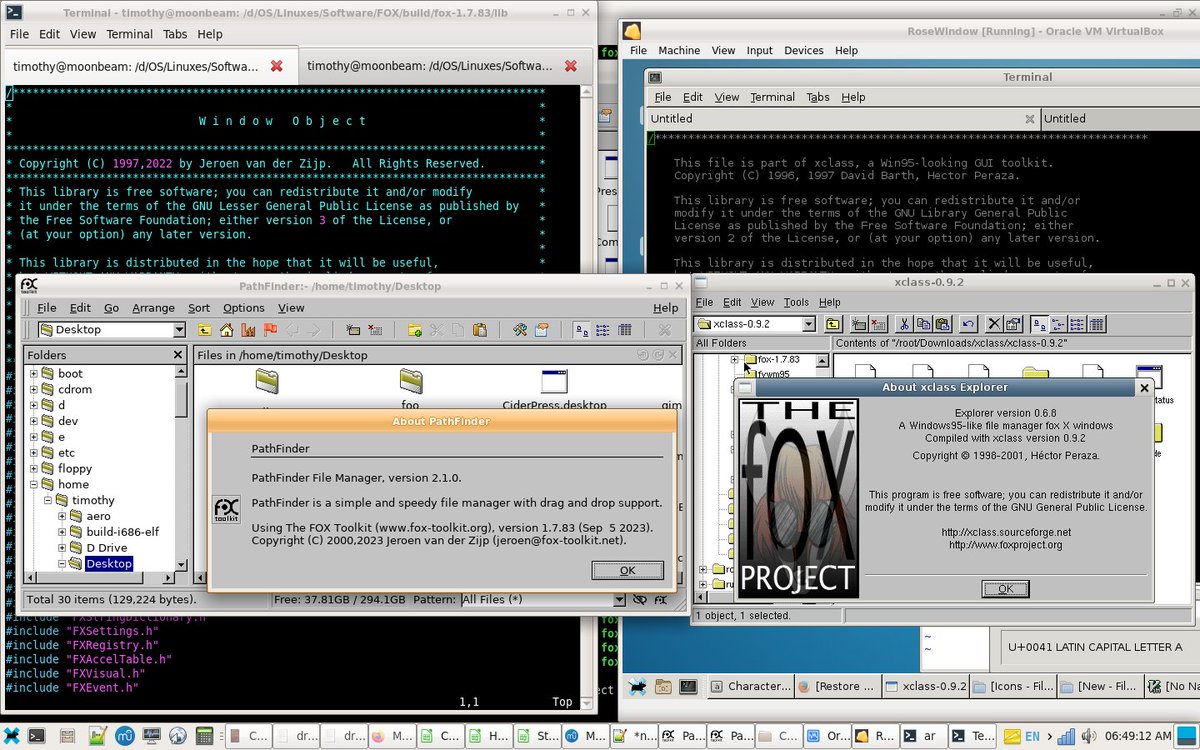Open the Pattern All Files dropdown
1200x750 pixels.
[620, 599]
